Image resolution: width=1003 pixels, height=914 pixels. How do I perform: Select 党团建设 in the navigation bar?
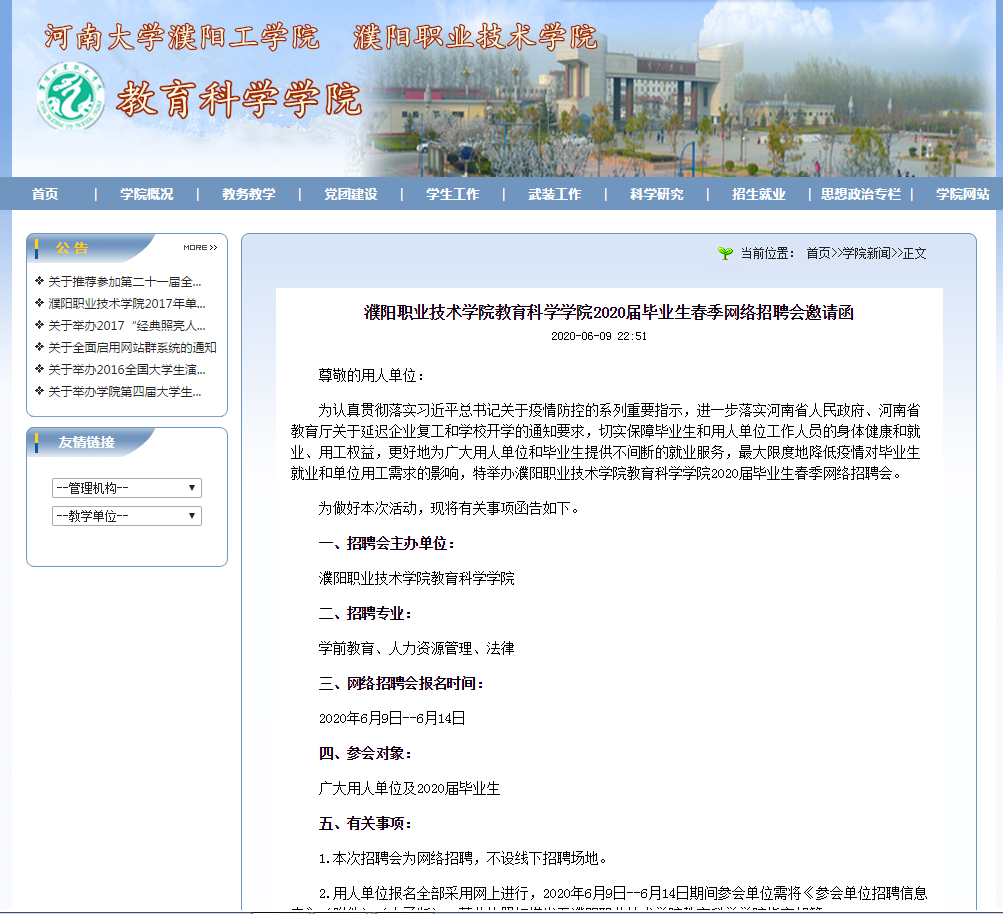coord(351,194)
